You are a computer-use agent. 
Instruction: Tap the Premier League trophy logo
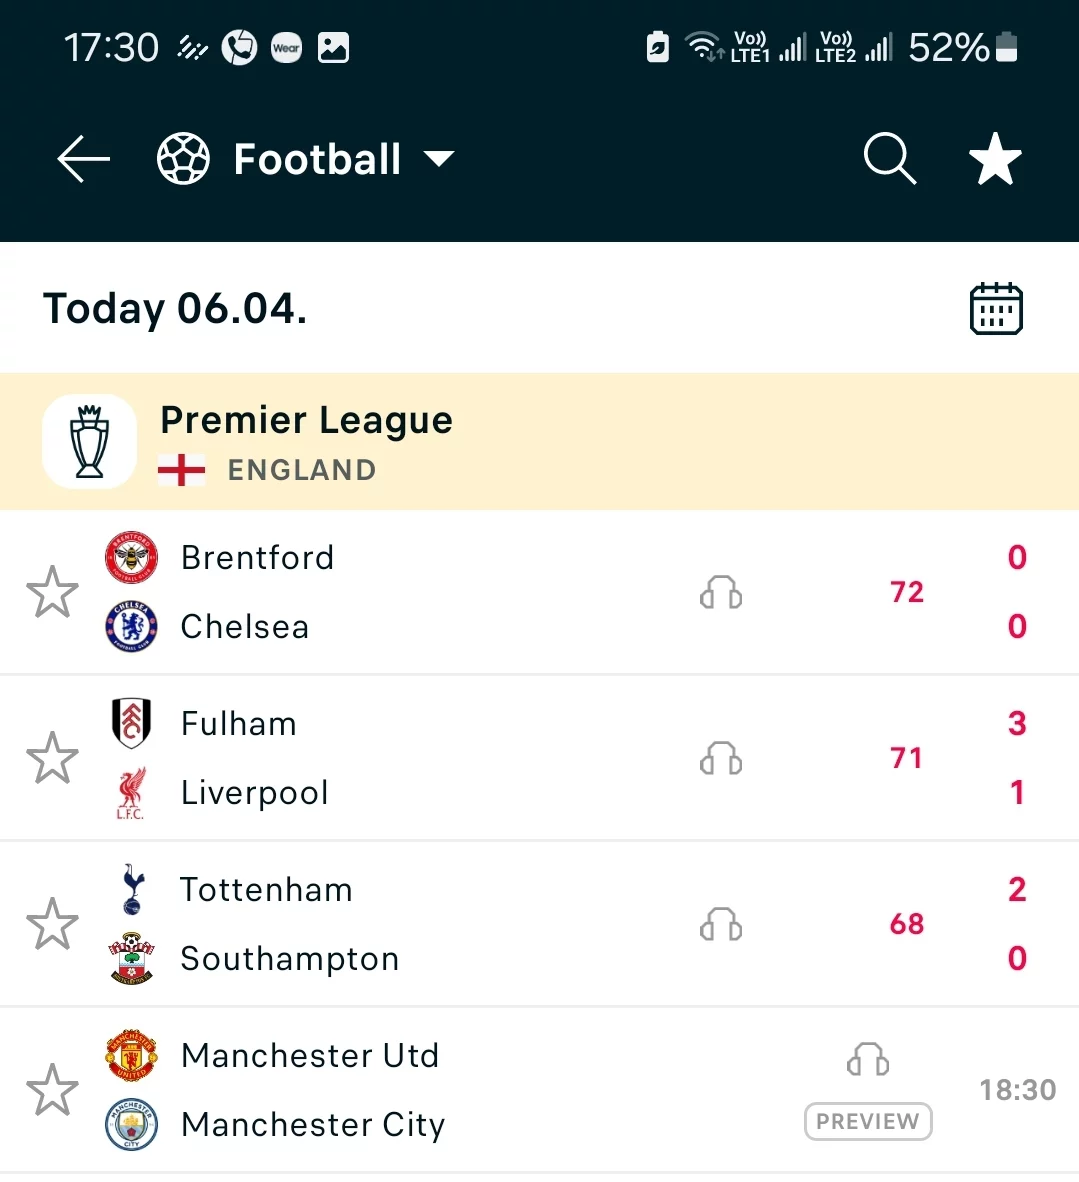(x=90, y=441)
